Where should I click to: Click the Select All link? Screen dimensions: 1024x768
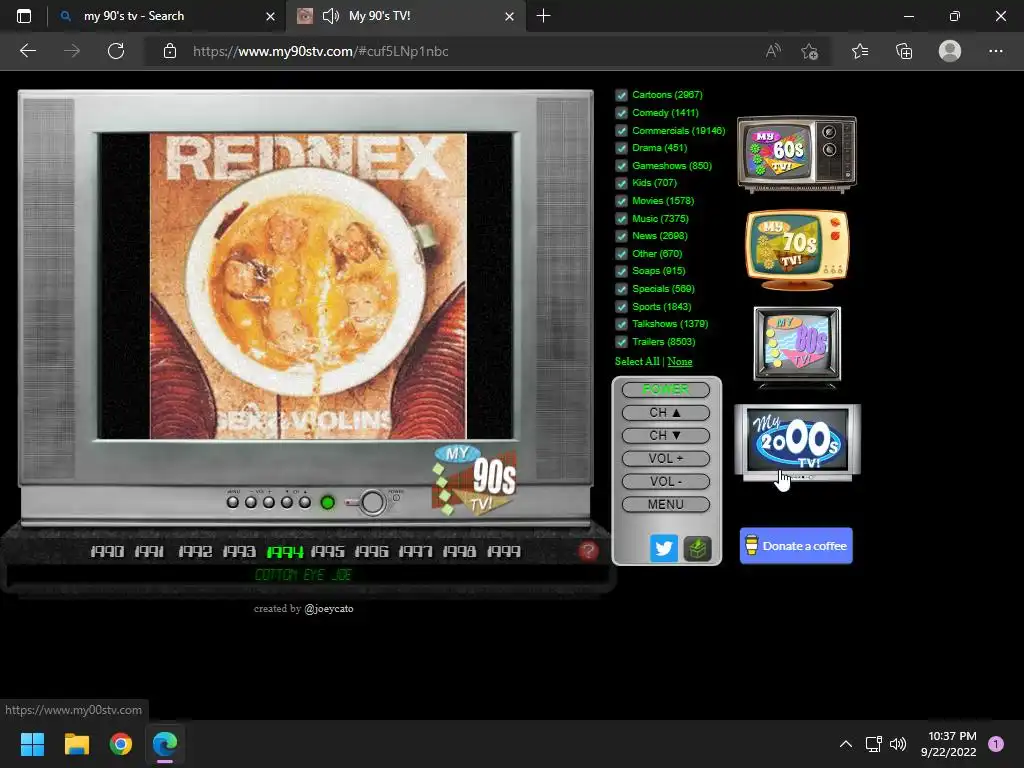click(637, 361)
